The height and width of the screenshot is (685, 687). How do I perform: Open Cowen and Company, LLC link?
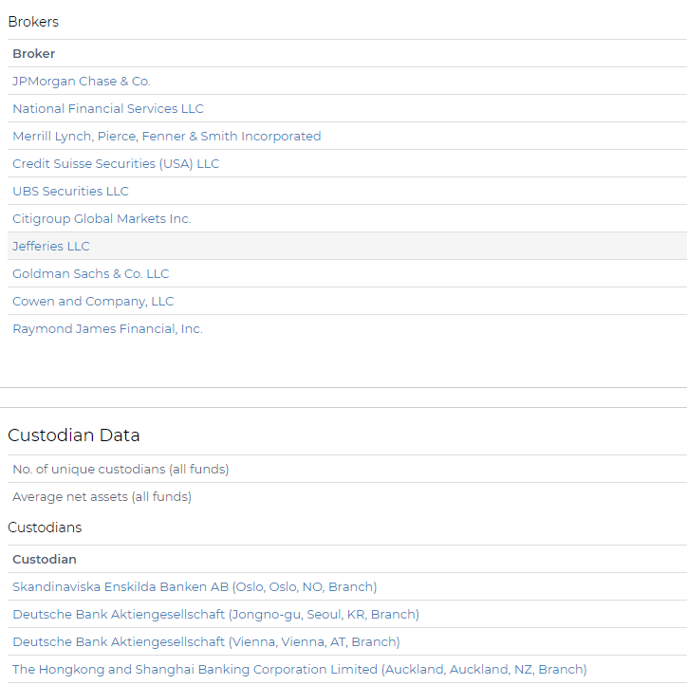(x=93, y=302)
